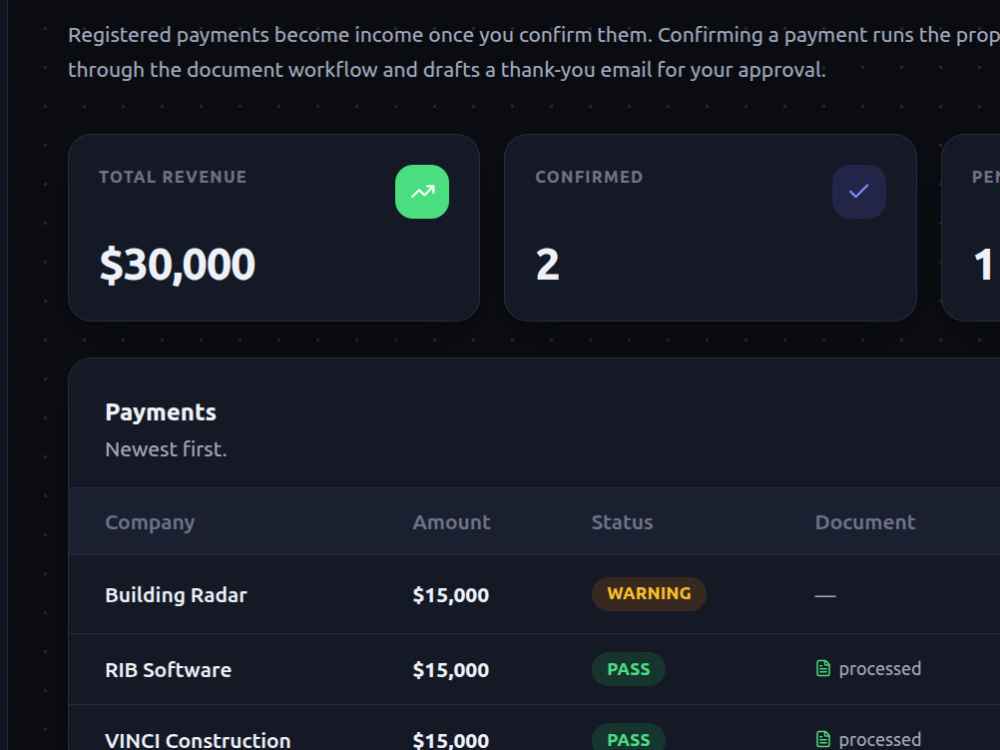Click the $30,000 total revenue value
The height and width of the screenshot is (750, 1000).
click(178, 265)
